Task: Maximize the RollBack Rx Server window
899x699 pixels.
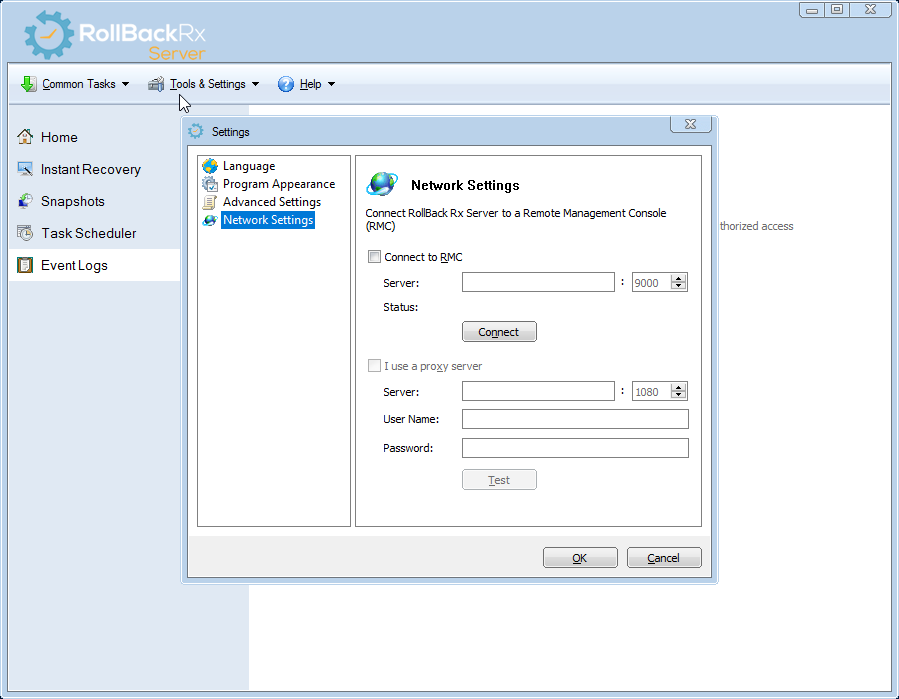Action: (x=837, y=10)
